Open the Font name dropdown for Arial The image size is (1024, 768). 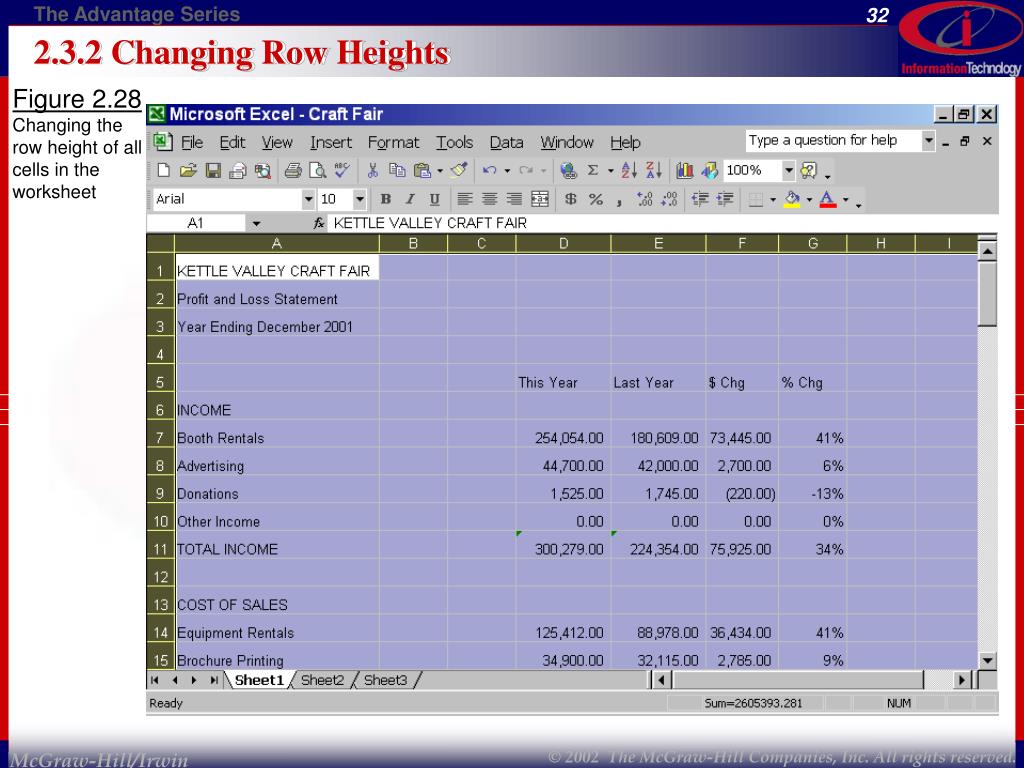tap(308, 199)
